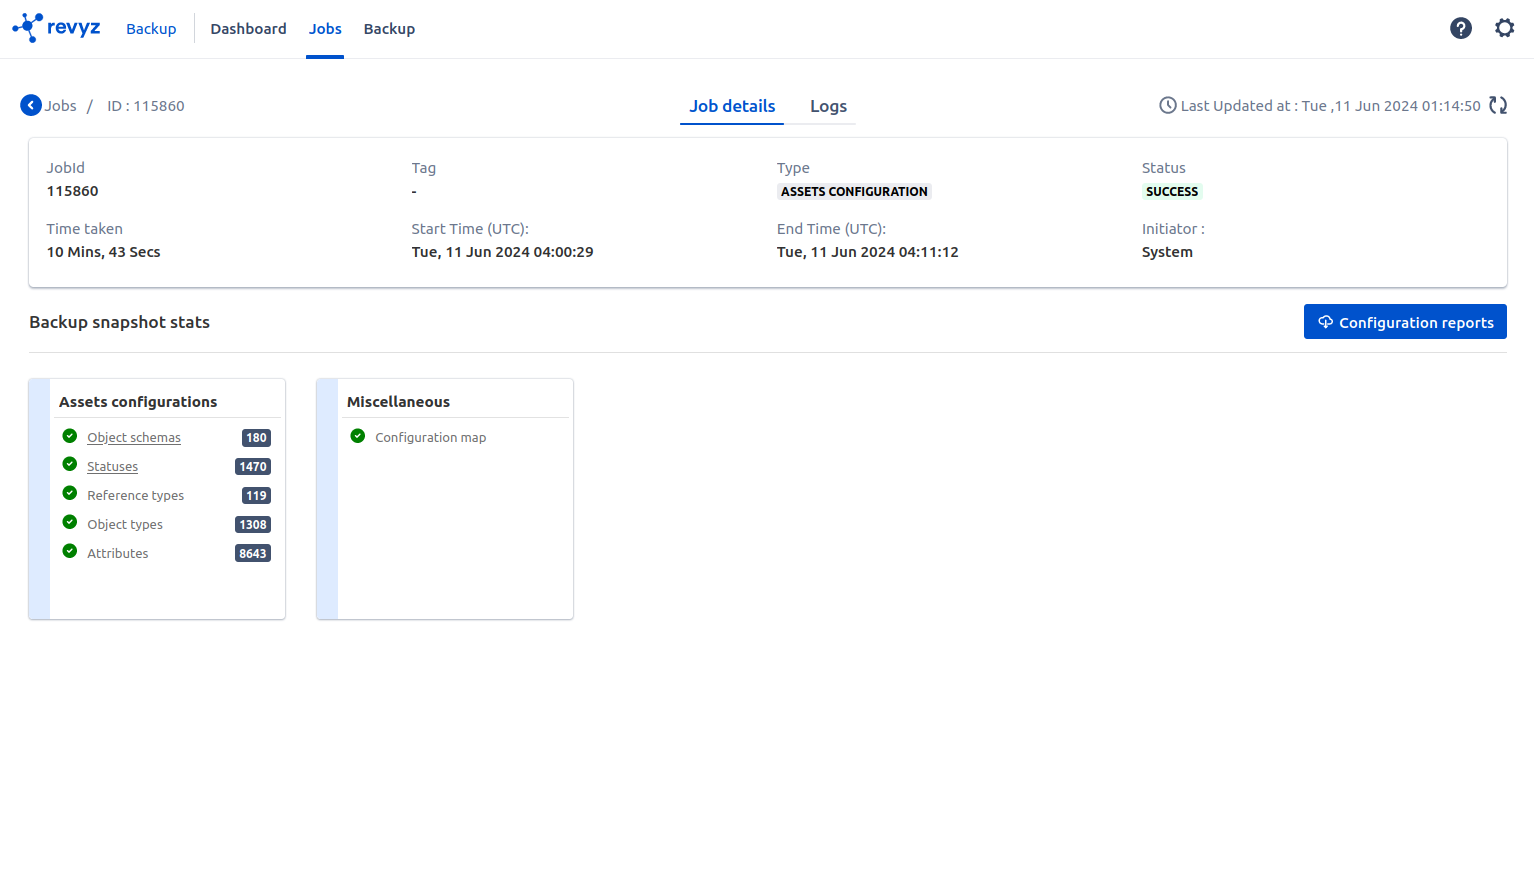Select the Job details tab
1534x894 pixels.
pos(732,106)
